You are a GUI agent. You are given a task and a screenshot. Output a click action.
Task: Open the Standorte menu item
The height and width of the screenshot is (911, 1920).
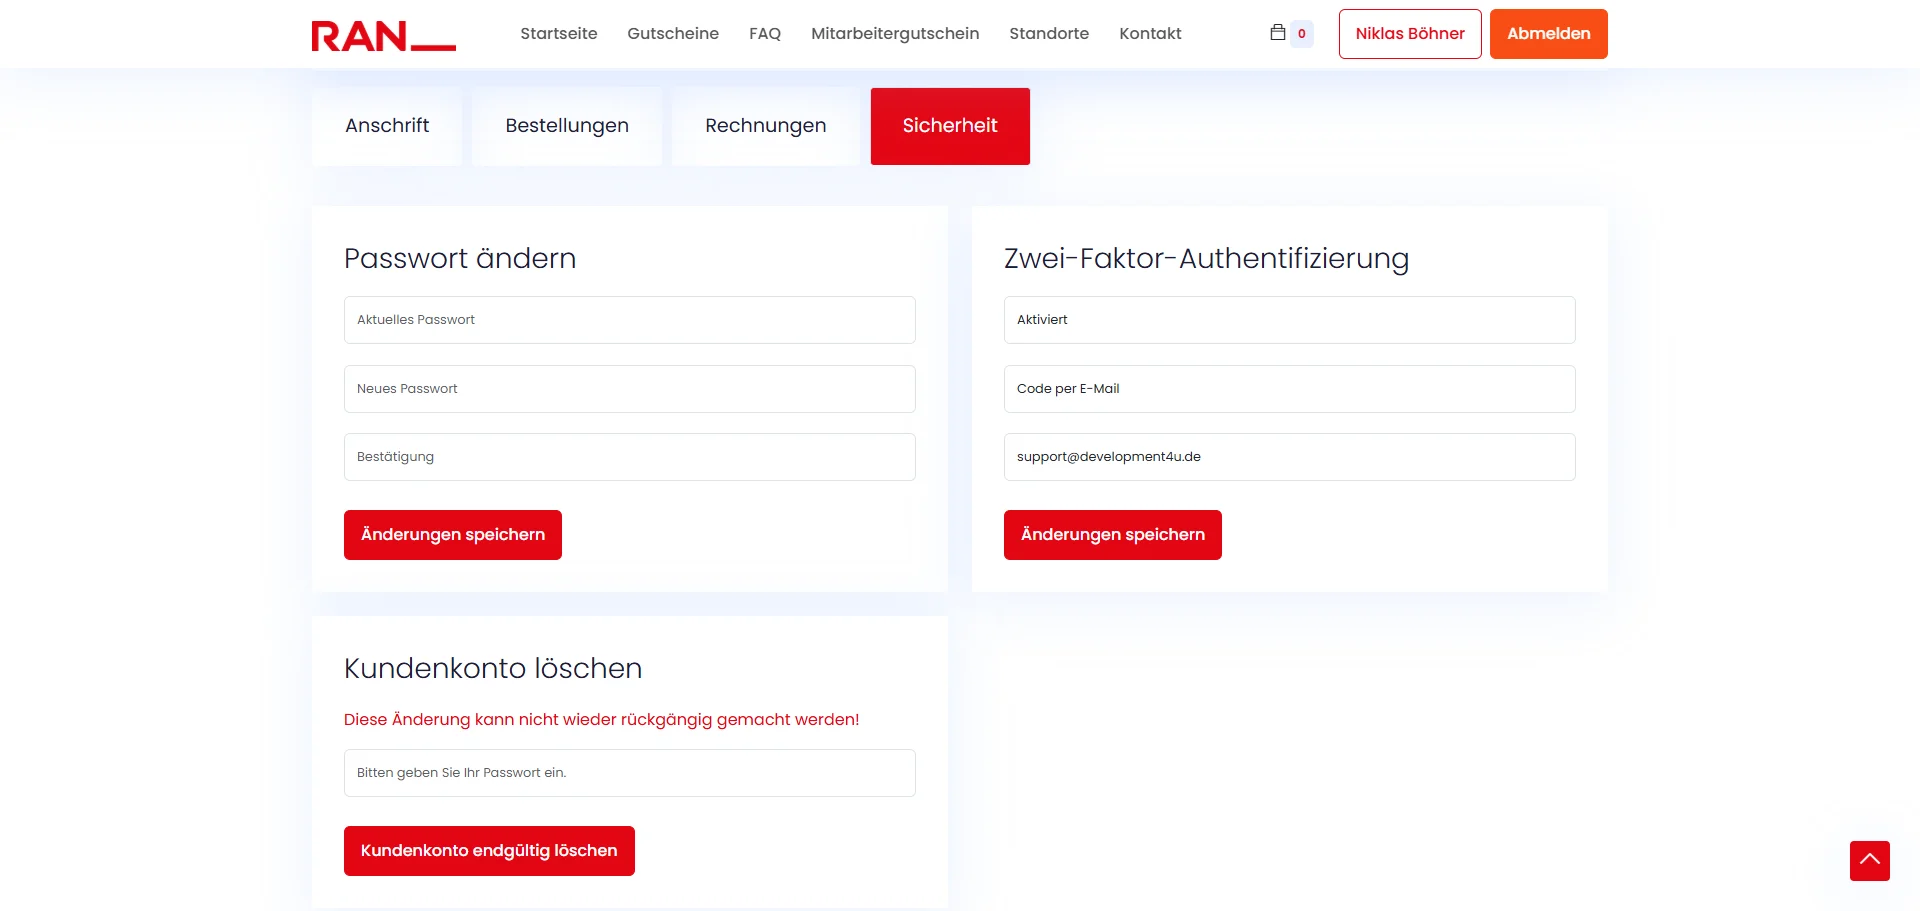pos(1049,34)
